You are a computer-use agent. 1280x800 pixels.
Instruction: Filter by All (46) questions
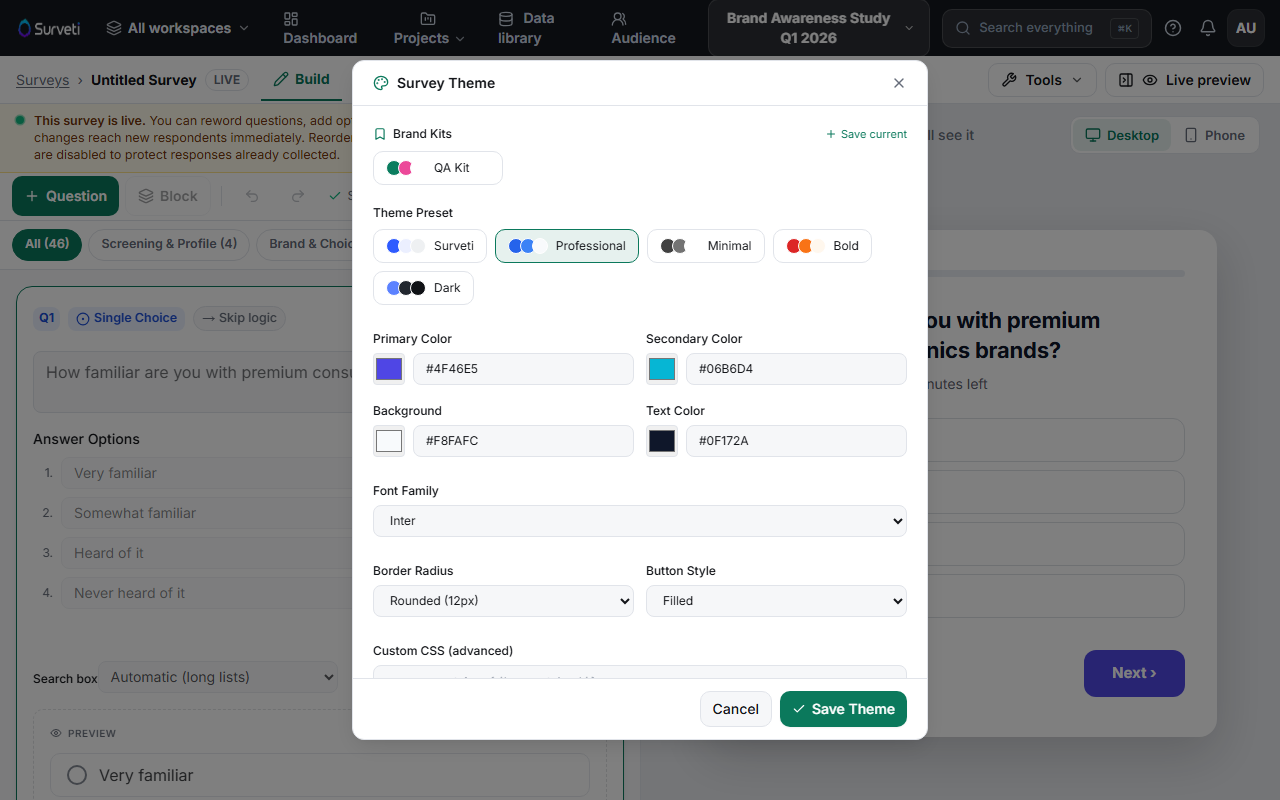click(x=47, y=244)
